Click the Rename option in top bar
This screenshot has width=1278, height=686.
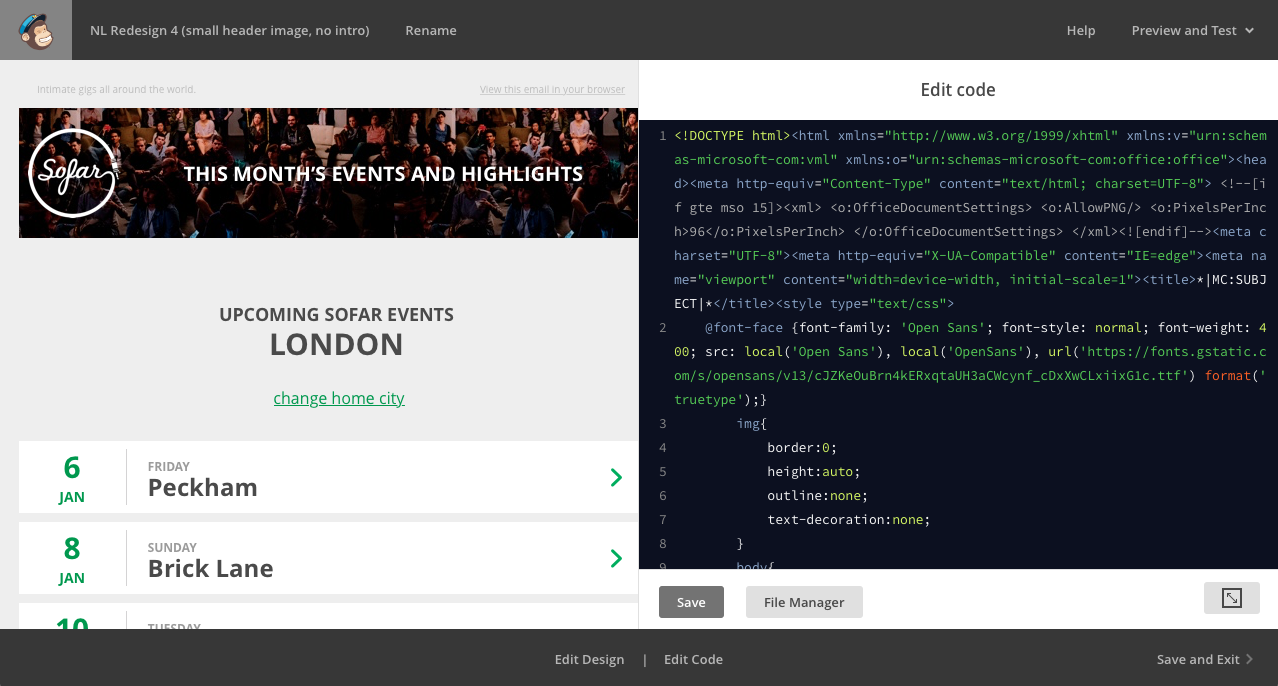(x=430, y=30)
